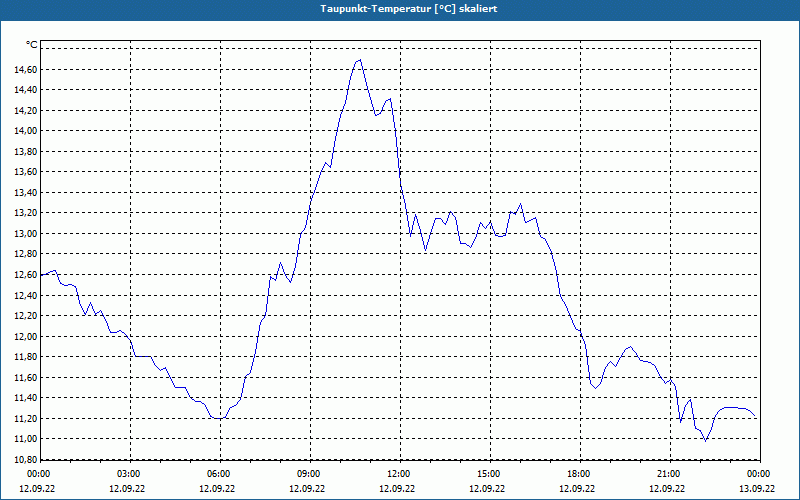Click the '15:00' time label

(x=489, y=474)
